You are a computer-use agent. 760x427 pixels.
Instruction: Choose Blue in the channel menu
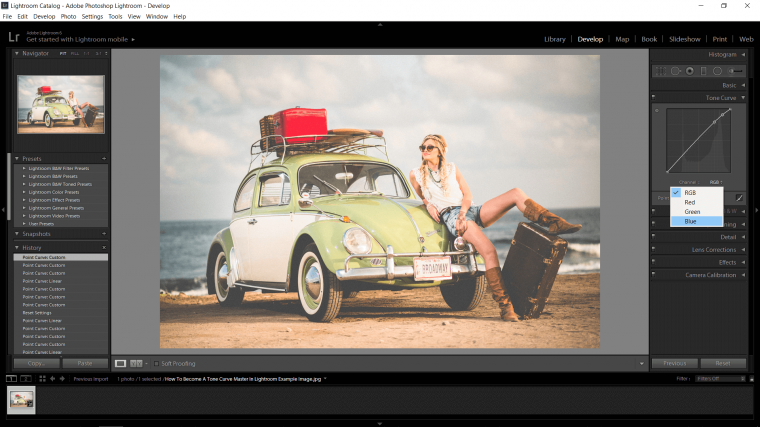(x=697, y=221)
